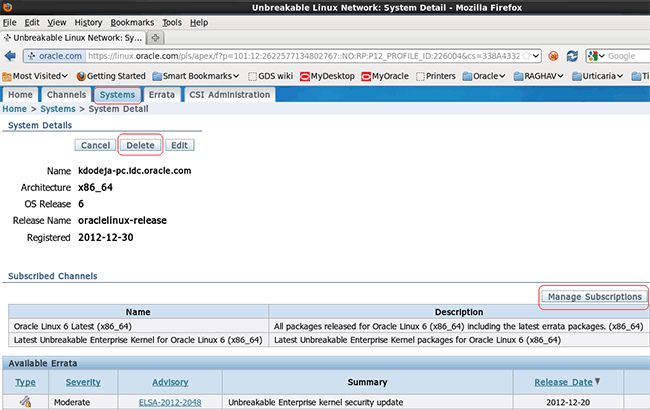This screenshot has height=410, width=650.
Task: Click the bookmark star in URL bar
Action: [526, 56]
